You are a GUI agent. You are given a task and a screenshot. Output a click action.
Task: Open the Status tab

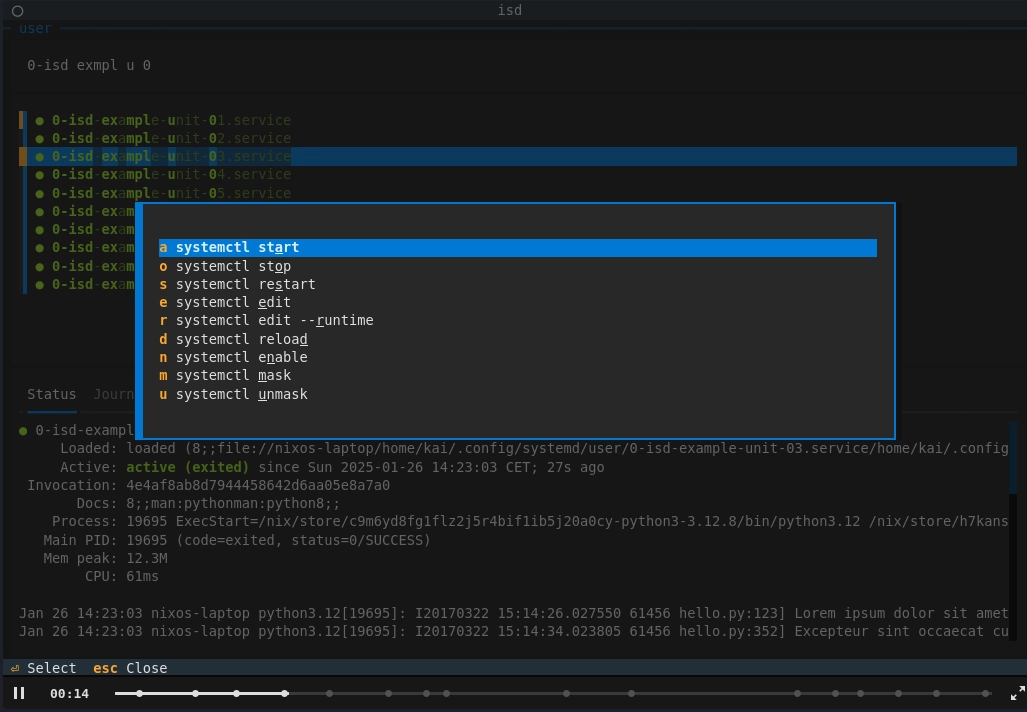51,394
